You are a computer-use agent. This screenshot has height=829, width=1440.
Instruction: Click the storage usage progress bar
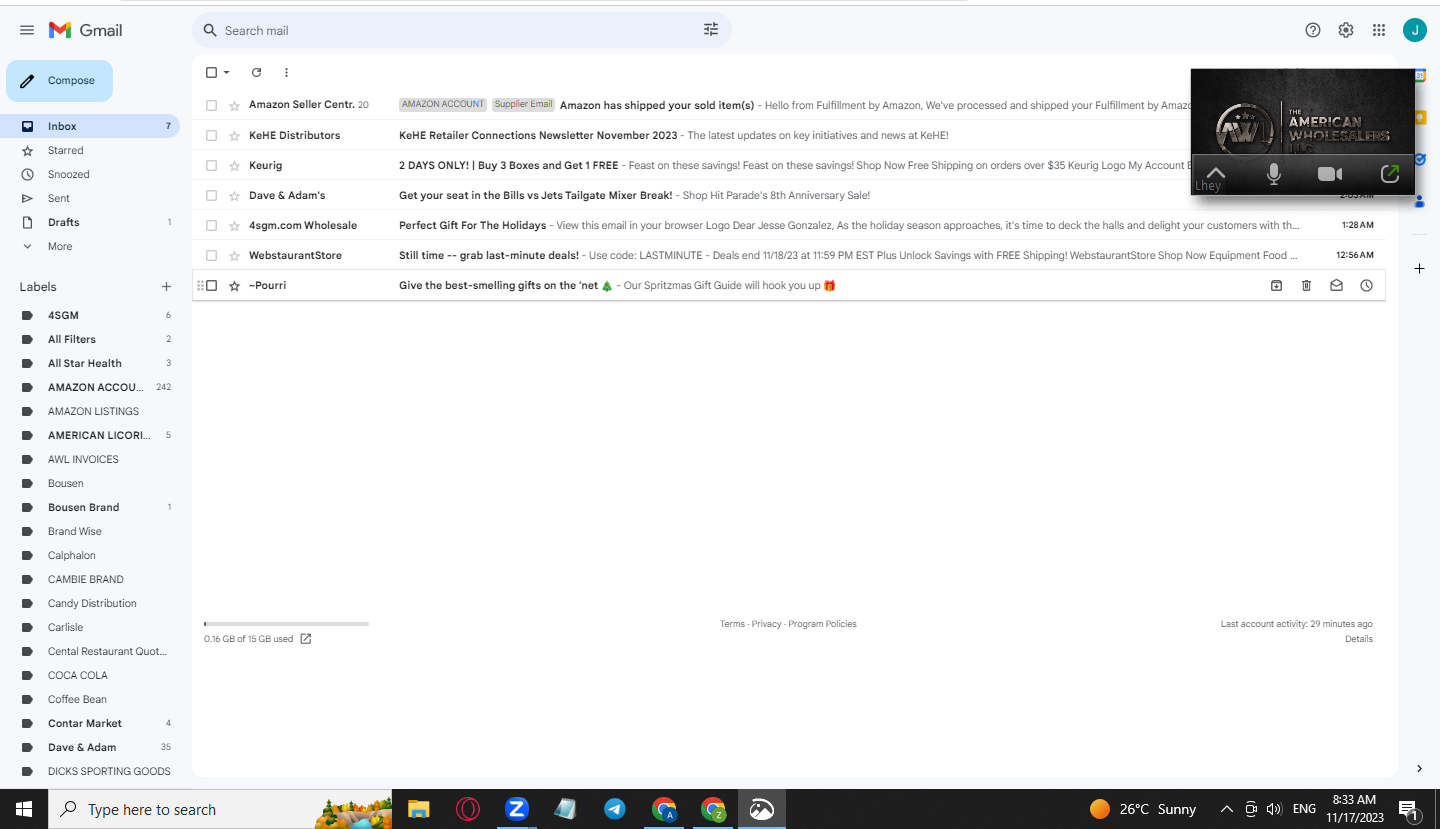point(286,624)
